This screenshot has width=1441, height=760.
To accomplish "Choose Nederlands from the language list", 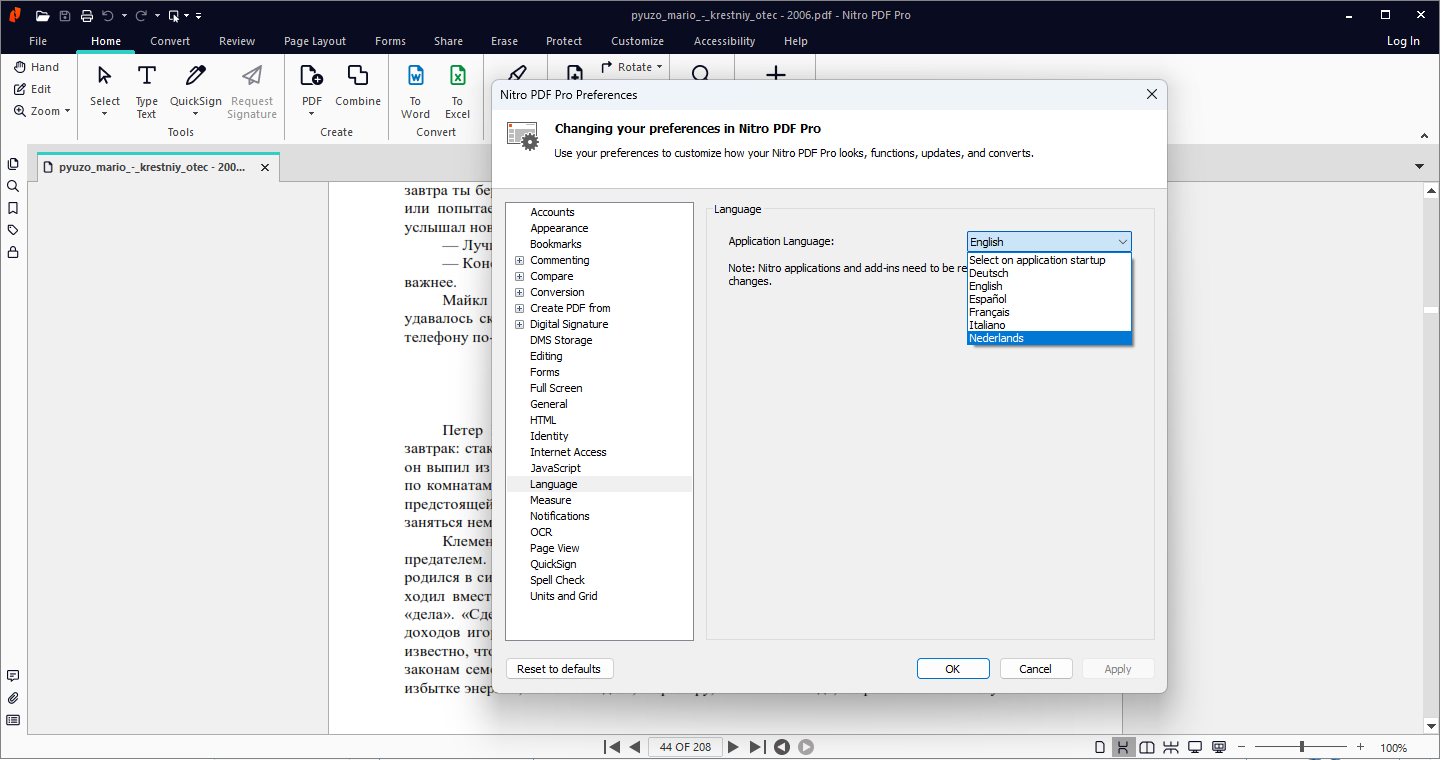I will click(1048, 338).
